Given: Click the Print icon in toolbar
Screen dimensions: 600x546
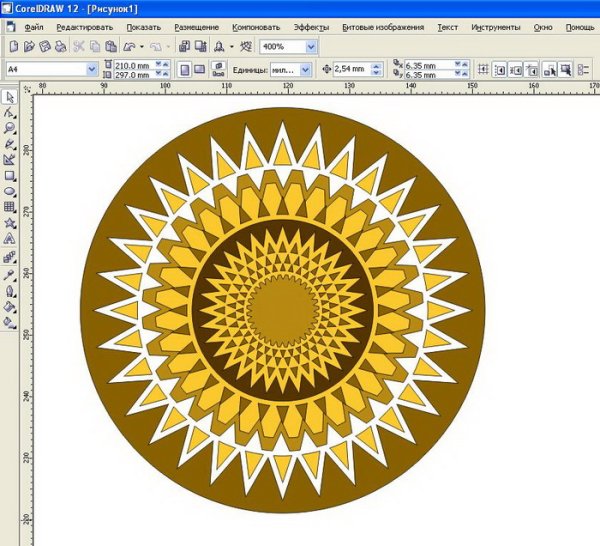Looking at the screenshot, I should 62,47.
